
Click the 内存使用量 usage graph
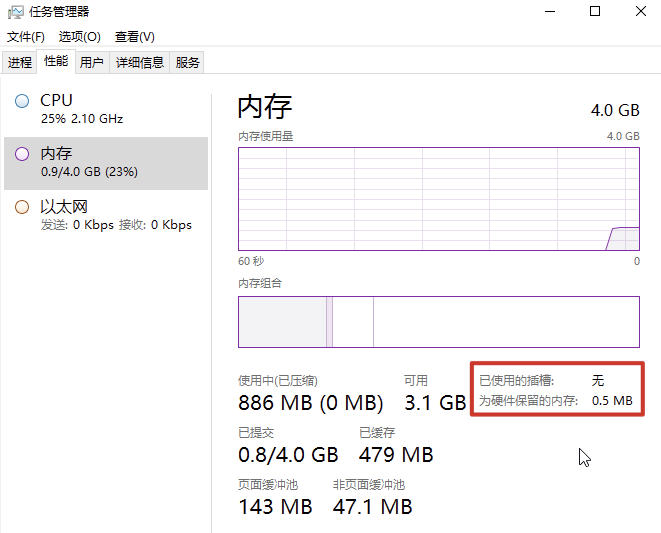point(439,199)
